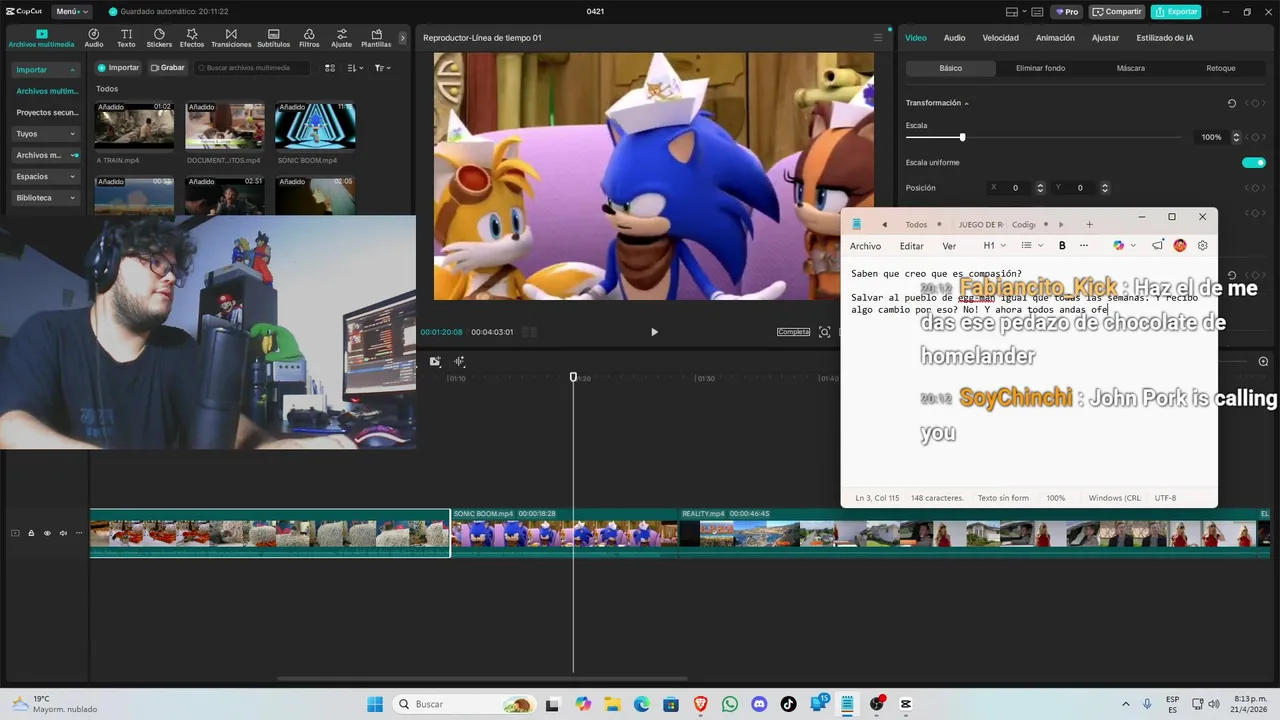Add keyframe diamond for Posición
This screenshot has height=720, width=1280.
click(x=1254, y=188)
